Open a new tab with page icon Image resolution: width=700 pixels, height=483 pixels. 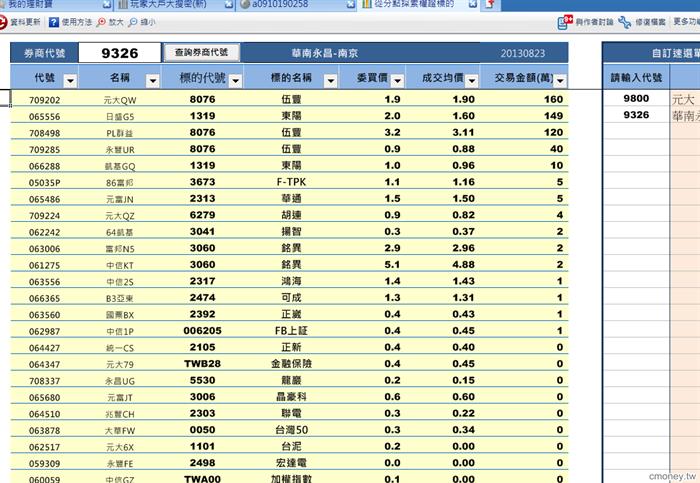coord(490,4)
